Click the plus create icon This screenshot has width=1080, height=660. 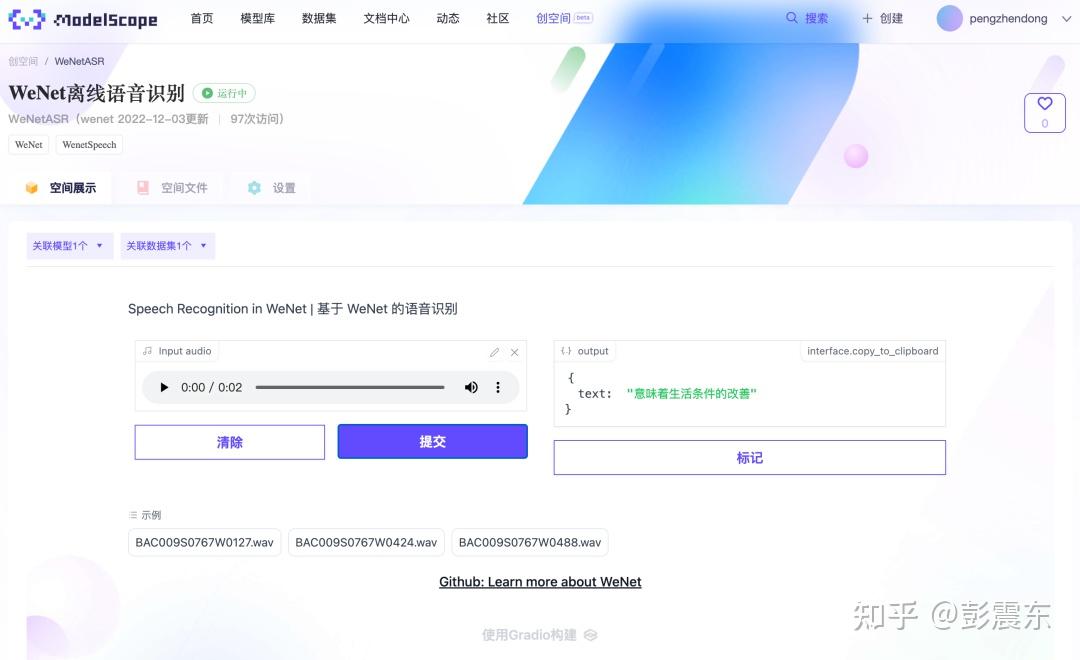(867, 19)
